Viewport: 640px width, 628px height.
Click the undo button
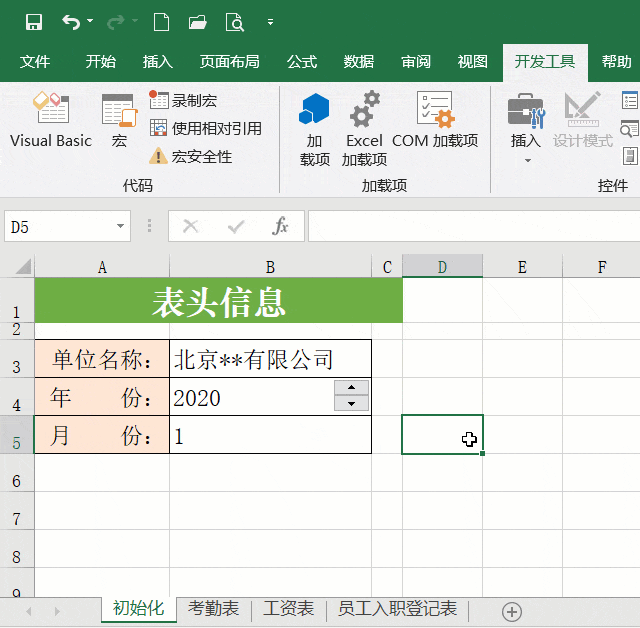pyautogui.click(x=70, y=22)
